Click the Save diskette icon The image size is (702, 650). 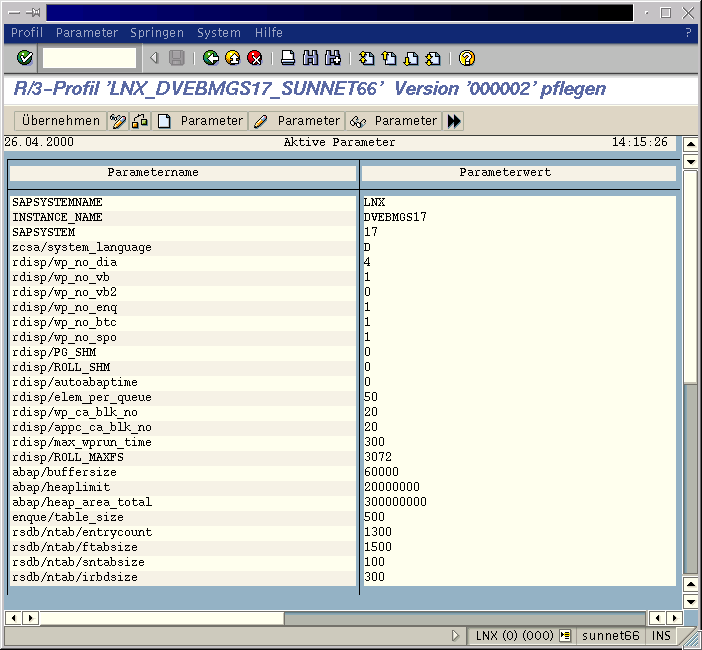[x=176, y=58]
